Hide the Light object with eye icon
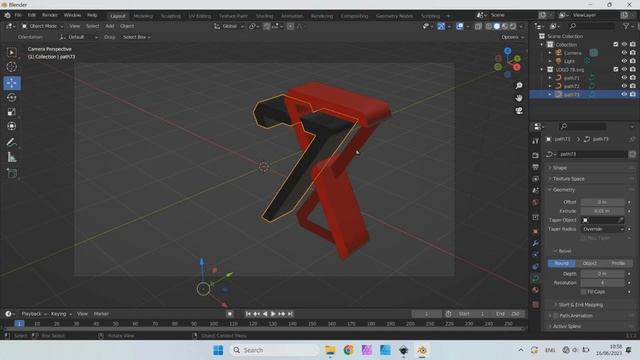Viewport: 640px width, 360px height. pyautogui.click(x=624, y=61)
